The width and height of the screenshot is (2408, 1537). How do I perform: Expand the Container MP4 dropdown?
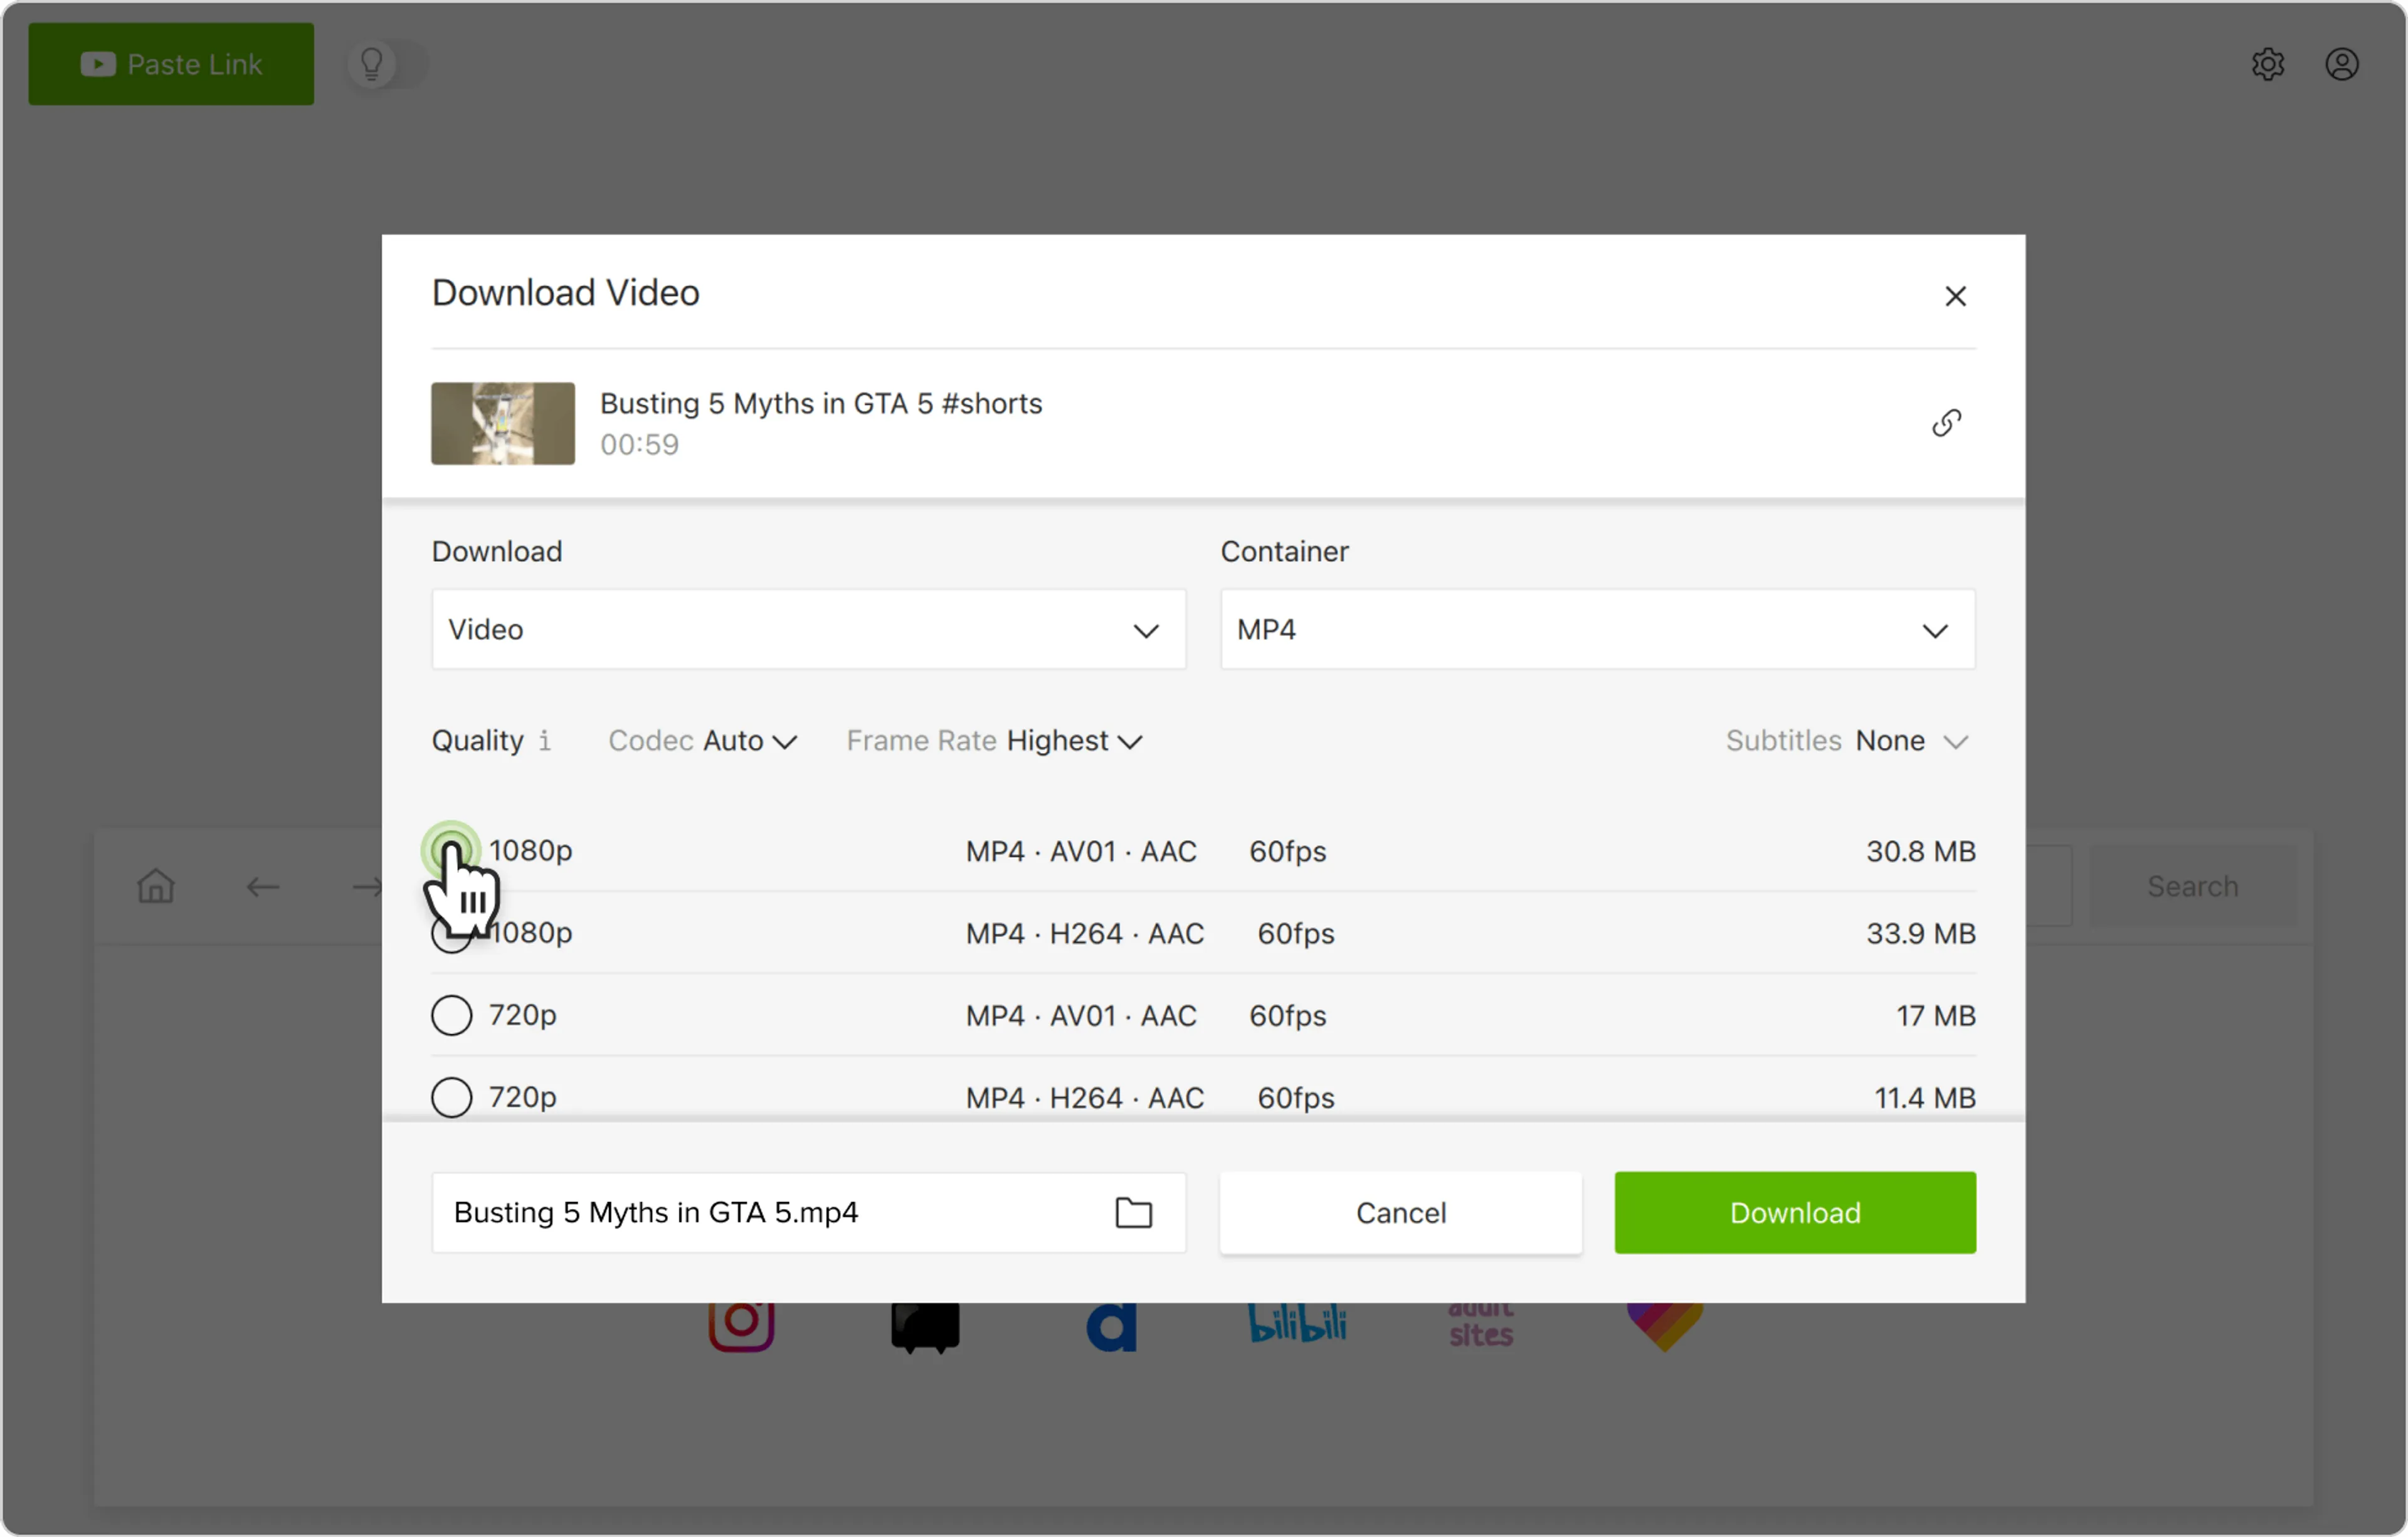click(x=1596, y=630)
